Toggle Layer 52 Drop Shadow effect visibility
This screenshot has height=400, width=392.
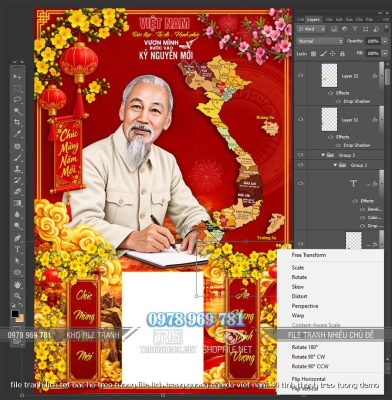point(338,101)
